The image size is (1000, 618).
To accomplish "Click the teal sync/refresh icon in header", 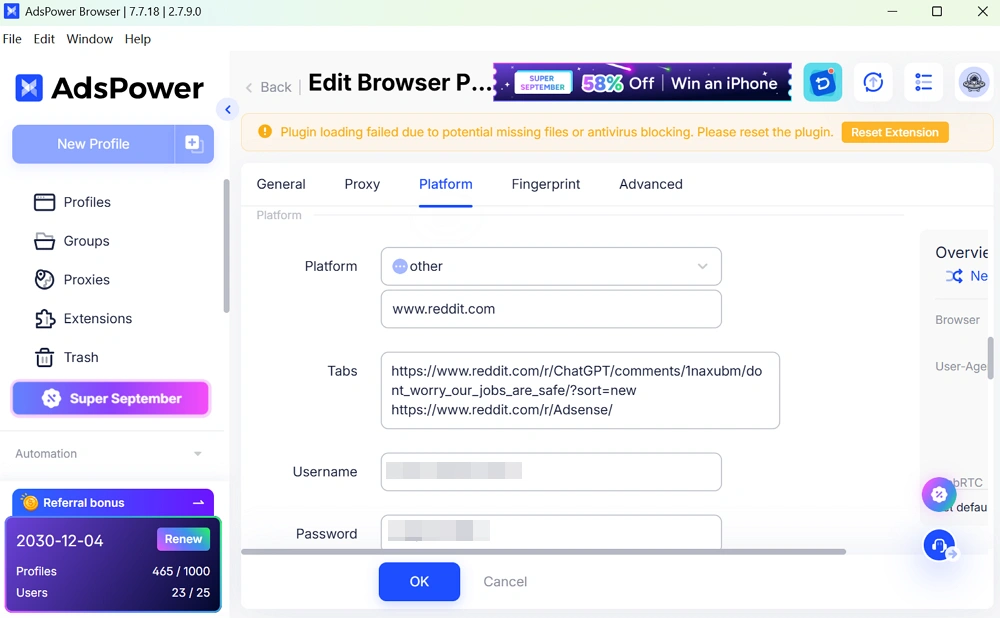I will (823, 82).
